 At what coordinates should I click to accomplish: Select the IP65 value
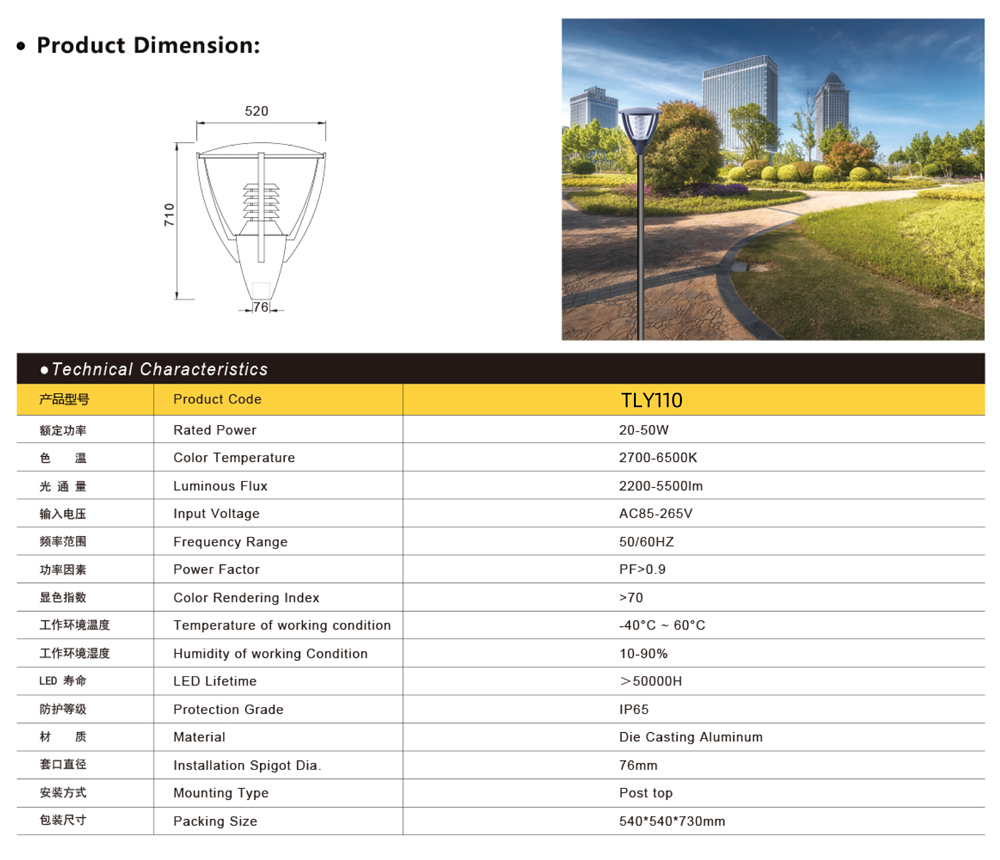(634, 709)
